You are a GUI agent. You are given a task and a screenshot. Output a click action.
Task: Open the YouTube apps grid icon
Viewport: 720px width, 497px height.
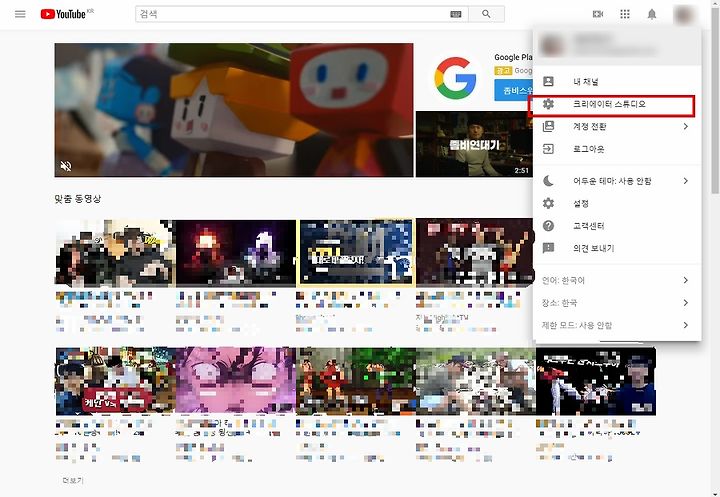tap(625, 14)
